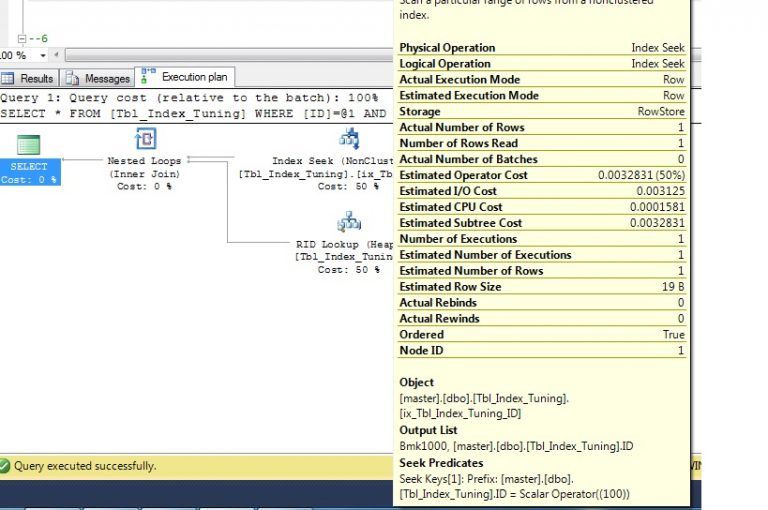Click Estimated CPU Cost value 0.0001581
The width and height of the screenshot is (768, 510).
pos(657,207)
